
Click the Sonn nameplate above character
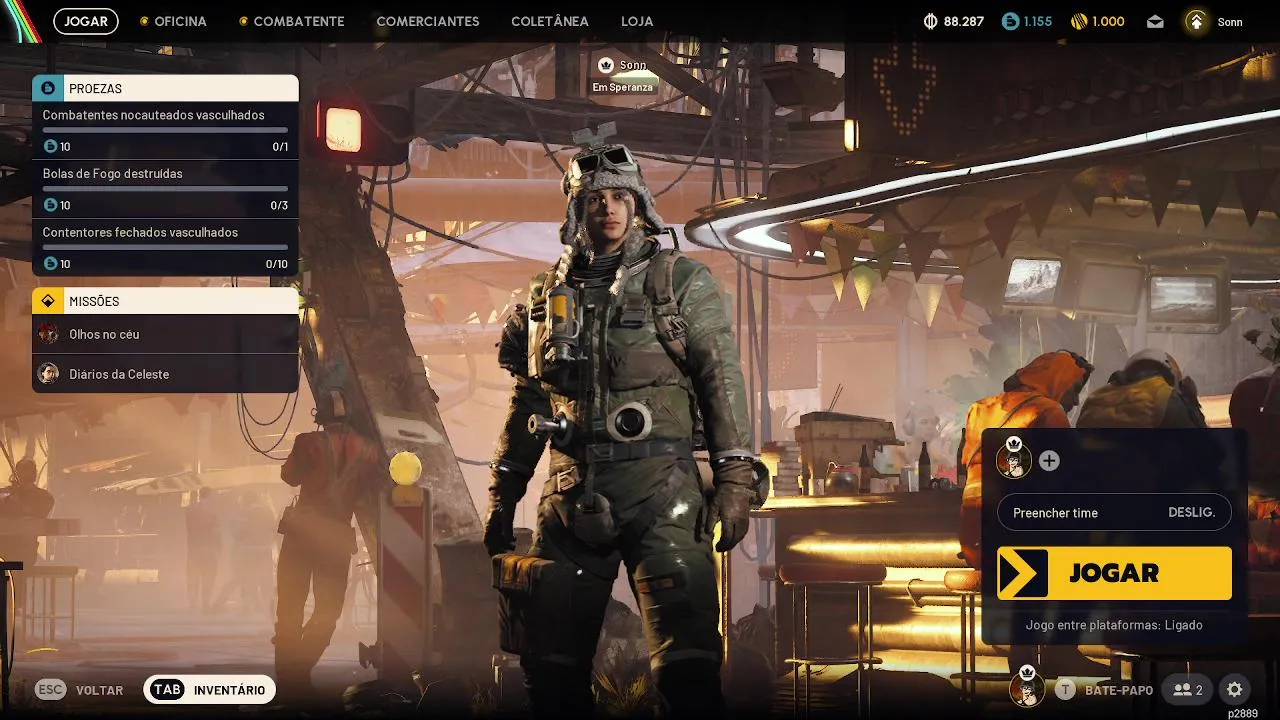click(x=622, y=65)
